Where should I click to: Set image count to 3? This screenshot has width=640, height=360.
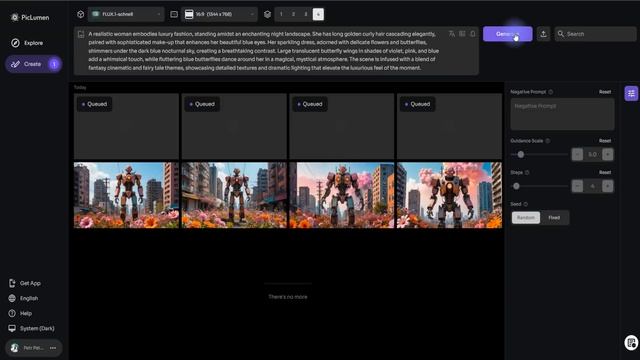[305, 14]
